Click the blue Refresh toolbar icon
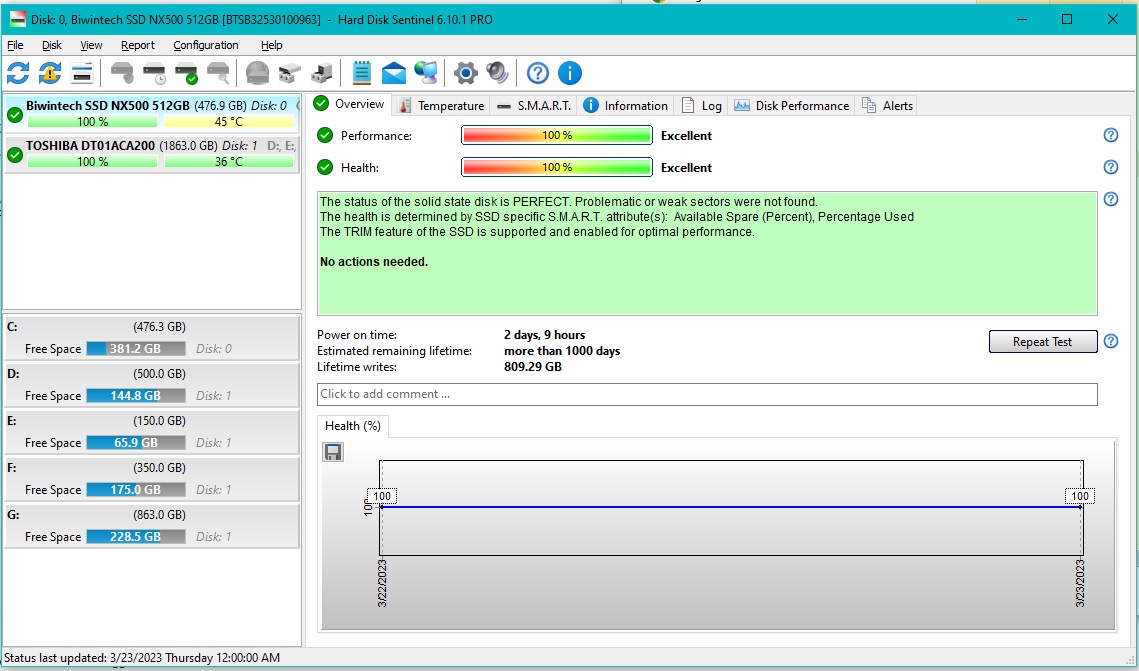The height and width of the screenshot is (671, 1139). (x=18, y=73)
